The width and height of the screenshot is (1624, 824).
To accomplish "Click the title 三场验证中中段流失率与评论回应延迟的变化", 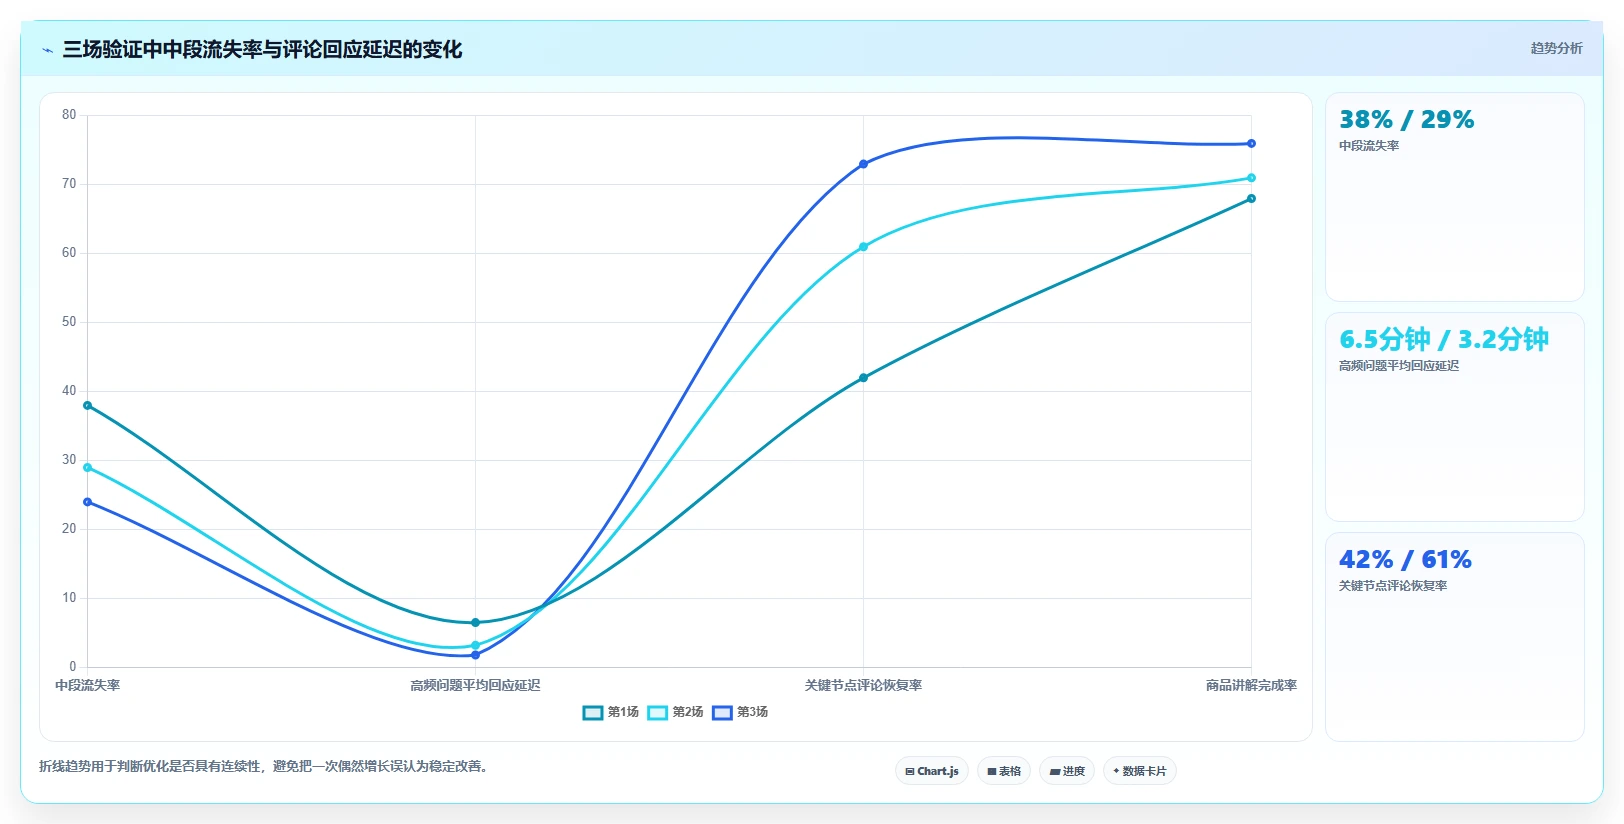I will click(x=262, y=49).
